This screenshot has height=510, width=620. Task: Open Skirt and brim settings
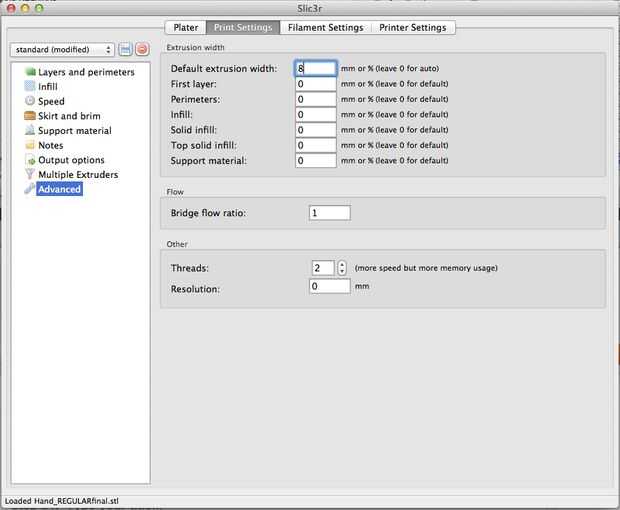point(69,116)
